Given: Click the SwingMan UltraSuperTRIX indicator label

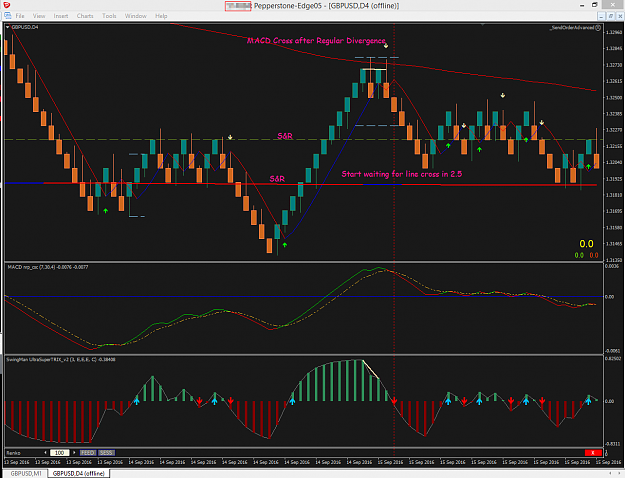Looking at the screenshot, I should (x=61, y=360).
